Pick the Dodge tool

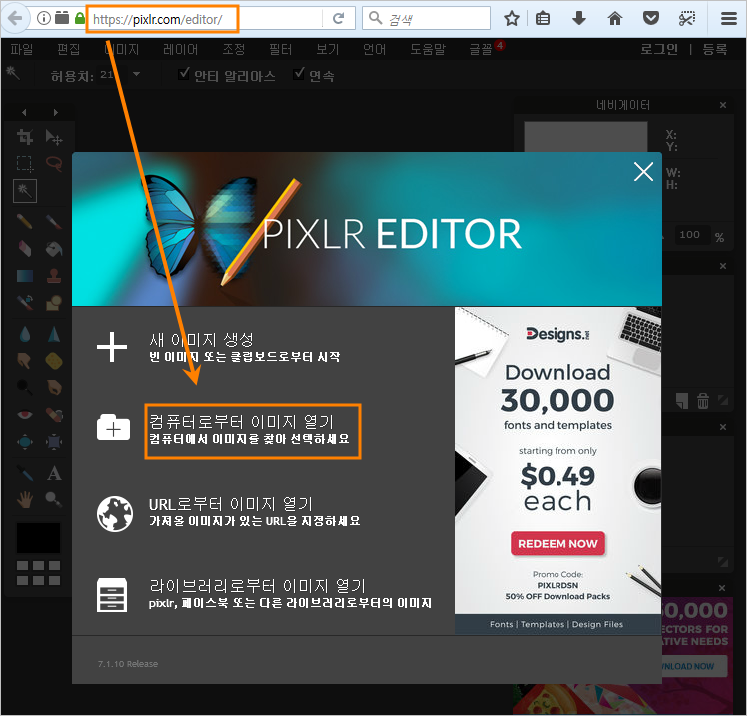[x=25, y=387]
